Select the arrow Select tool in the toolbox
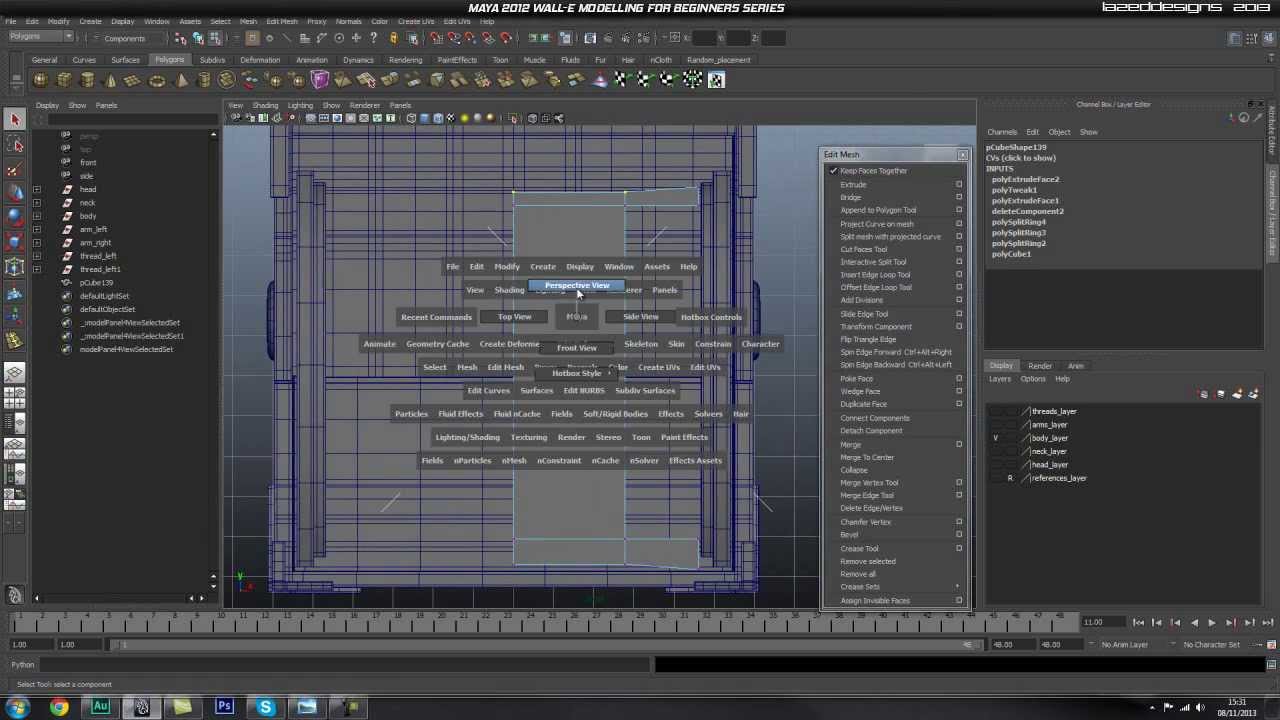The width and height of the screenshot is (1280, 720). [x=15, y=120]
